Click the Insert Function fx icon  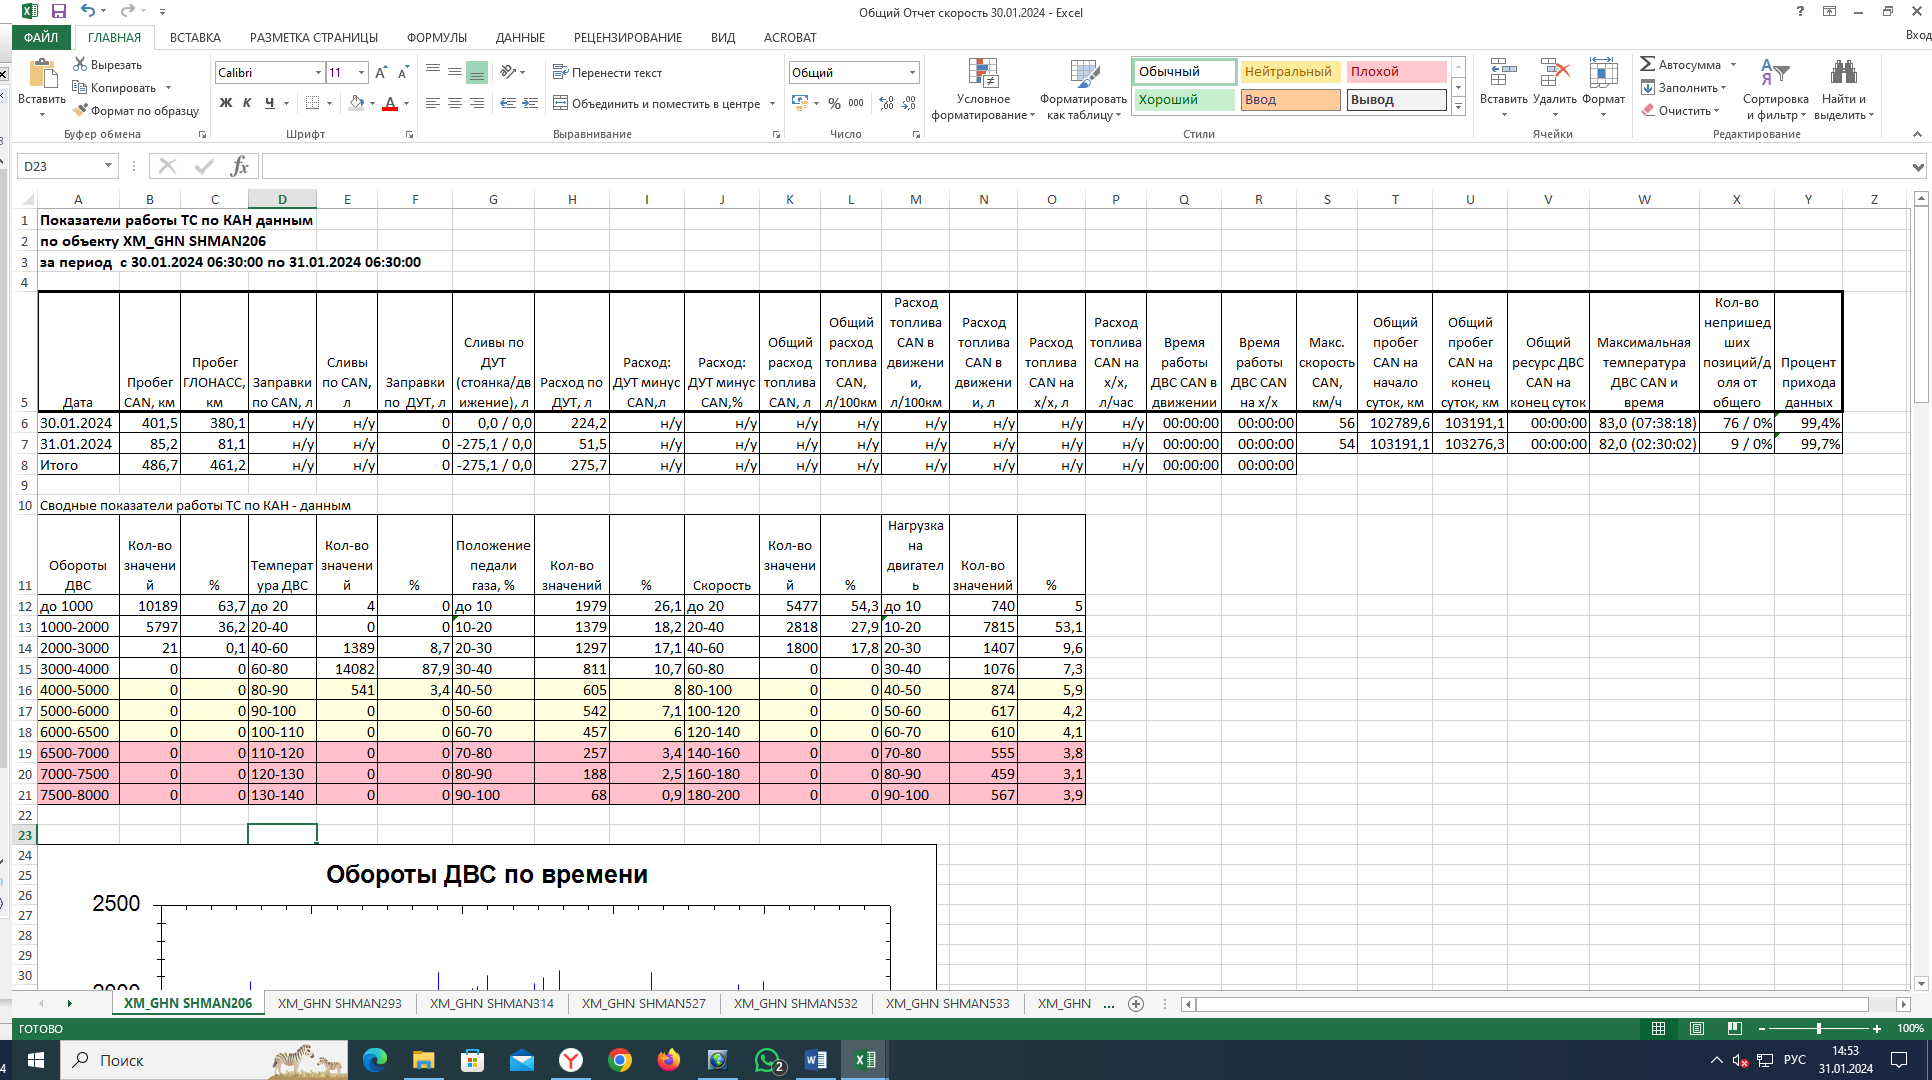239,166
